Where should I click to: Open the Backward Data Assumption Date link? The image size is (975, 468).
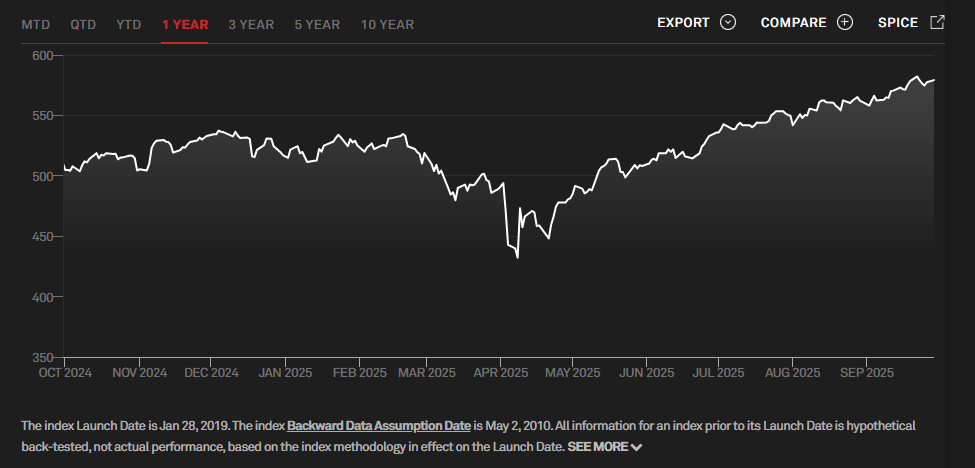(x=378, y=426)
